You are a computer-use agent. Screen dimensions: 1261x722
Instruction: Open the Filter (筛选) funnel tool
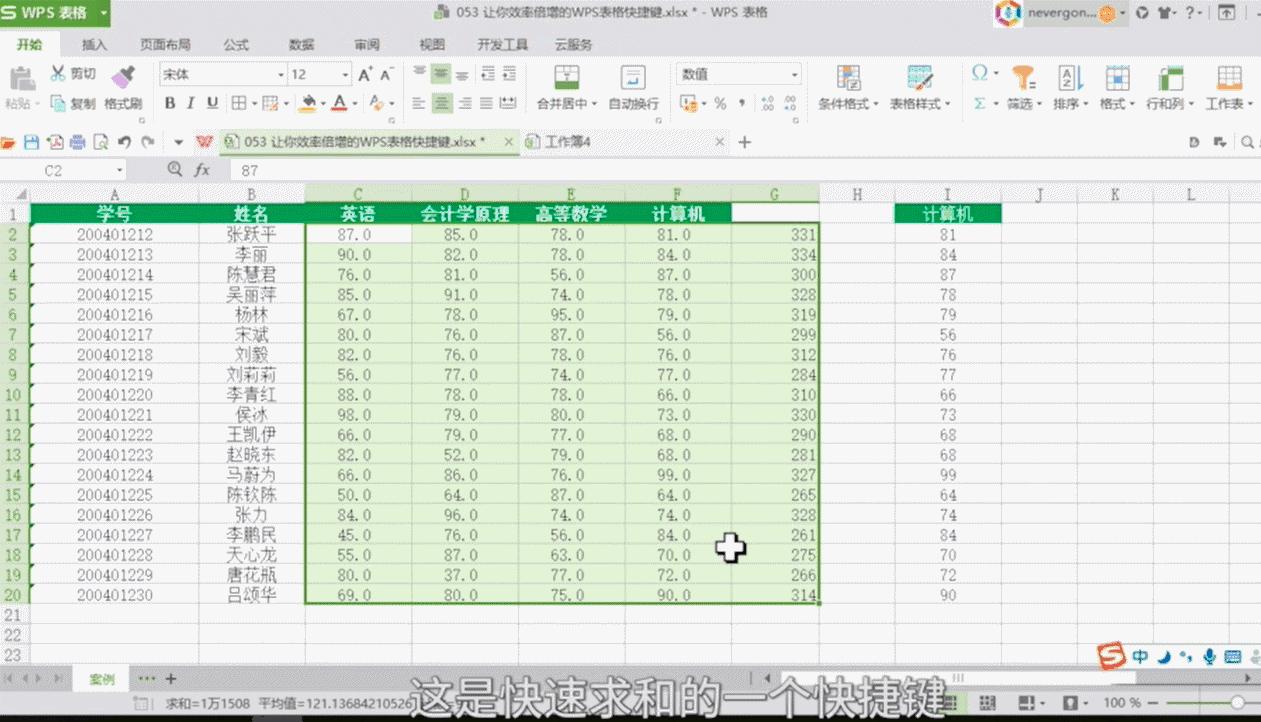1023,78
